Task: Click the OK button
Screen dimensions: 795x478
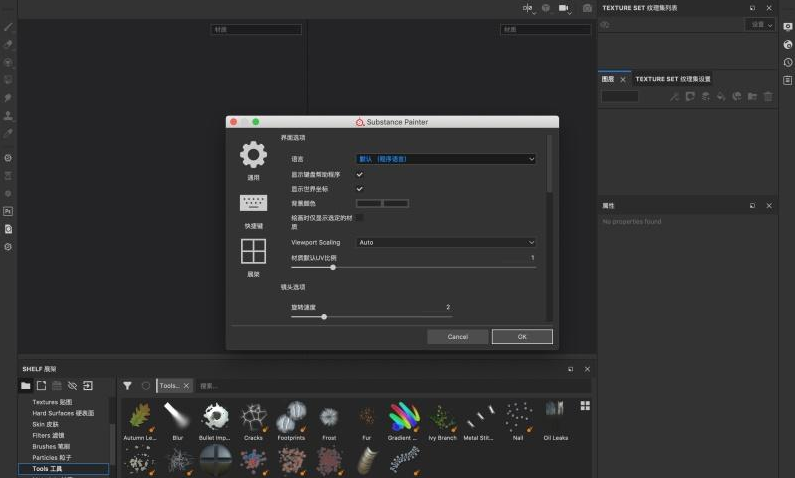Action: pos(522,337)
